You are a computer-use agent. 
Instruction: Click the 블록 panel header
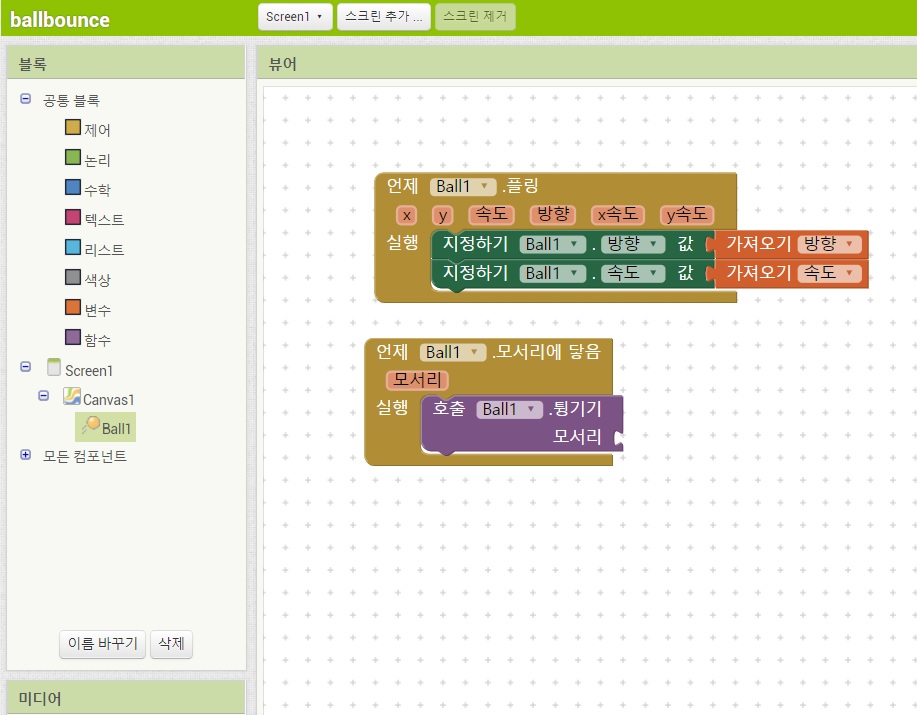[126, 63]
